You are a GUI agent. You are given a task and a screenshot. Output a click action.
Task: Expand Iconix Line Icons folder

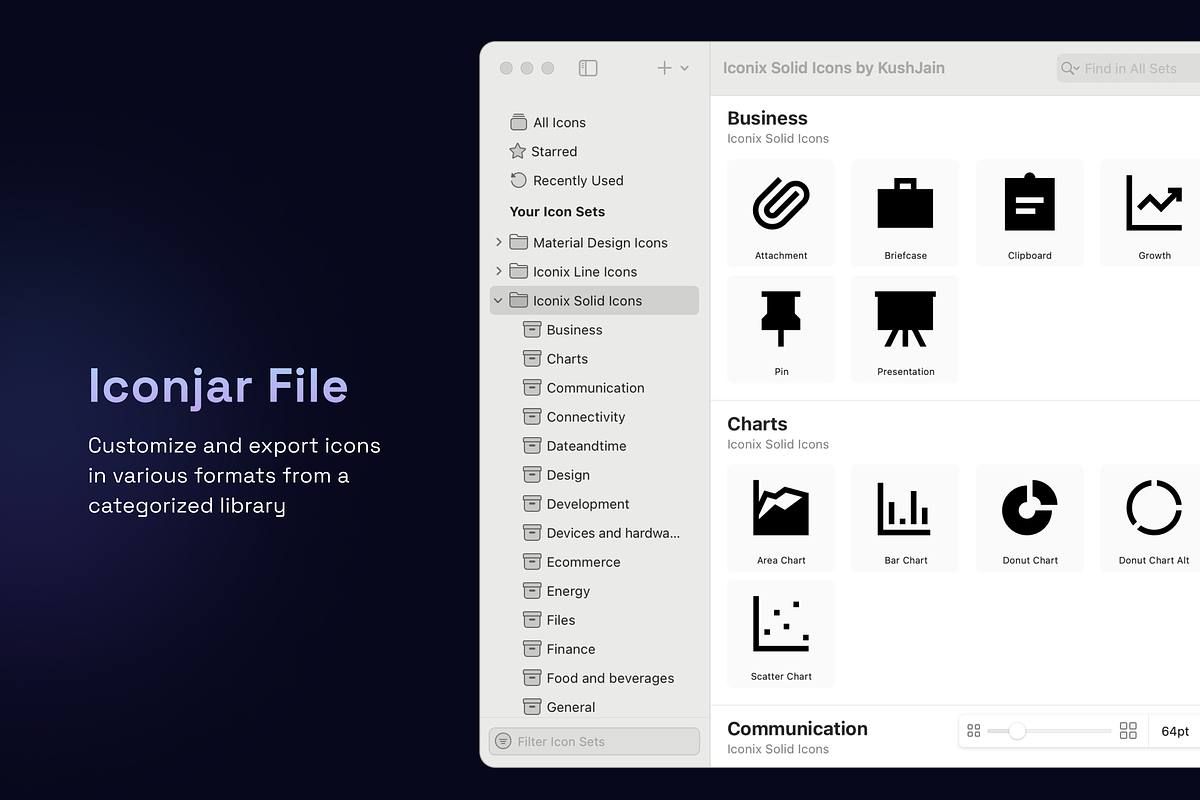click(499, 271)
